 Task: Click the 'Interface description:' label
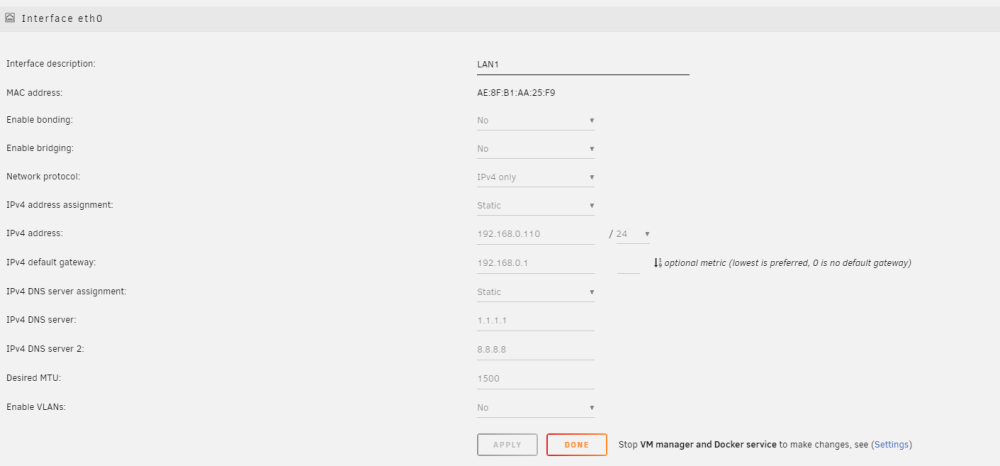pyautogui.click(x=51, y=64)
